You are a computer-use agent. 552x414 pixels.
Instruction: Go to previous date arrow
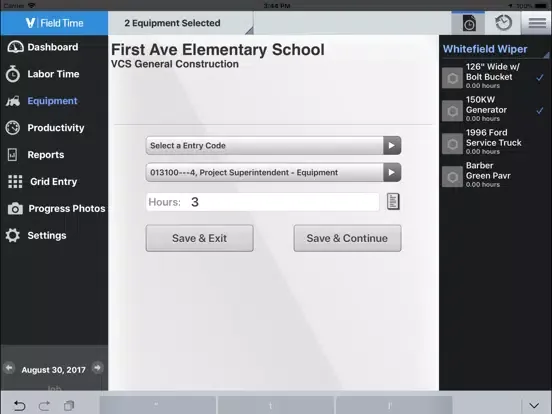pos(9,368)
